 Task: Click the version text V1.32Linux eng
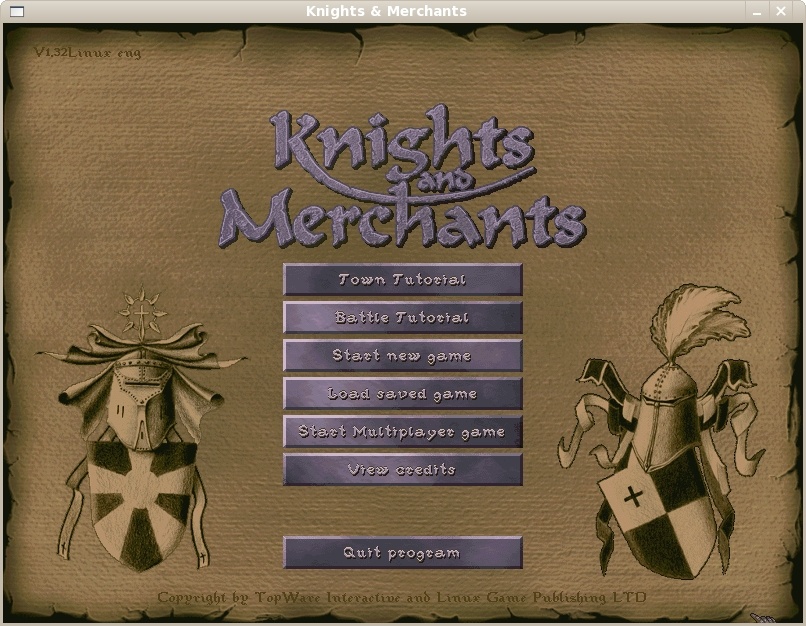coord(87,52)
